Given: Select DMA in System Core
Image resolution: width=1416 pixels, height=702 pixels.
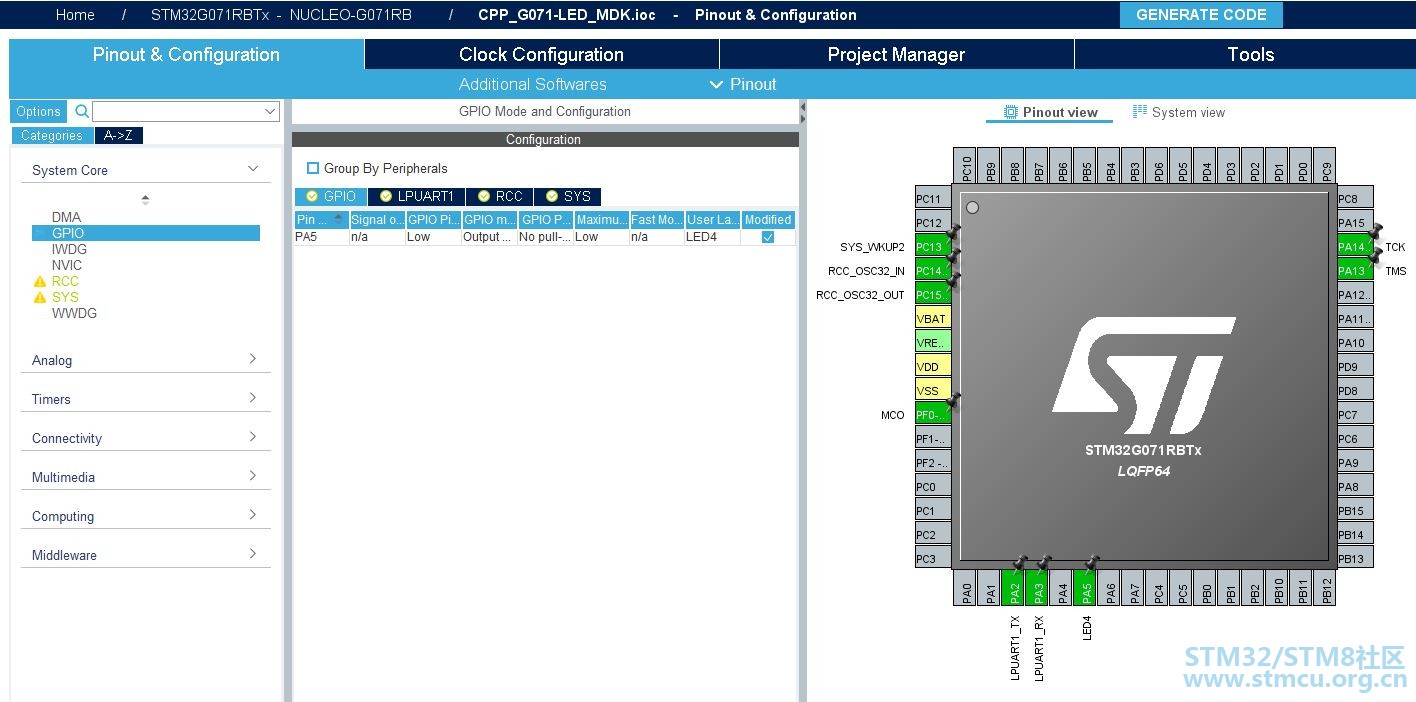Looking at the screenshot, I should coord(66,217).
